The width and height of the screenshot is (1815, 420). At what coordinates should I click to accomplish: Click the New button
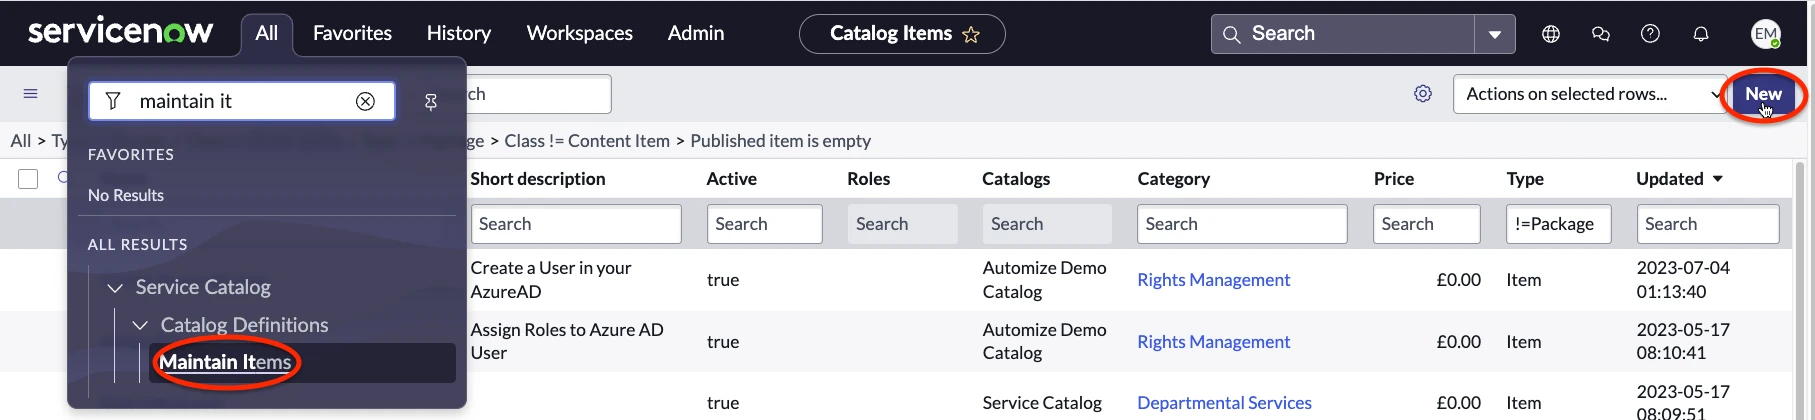(x=1763, y=94)
